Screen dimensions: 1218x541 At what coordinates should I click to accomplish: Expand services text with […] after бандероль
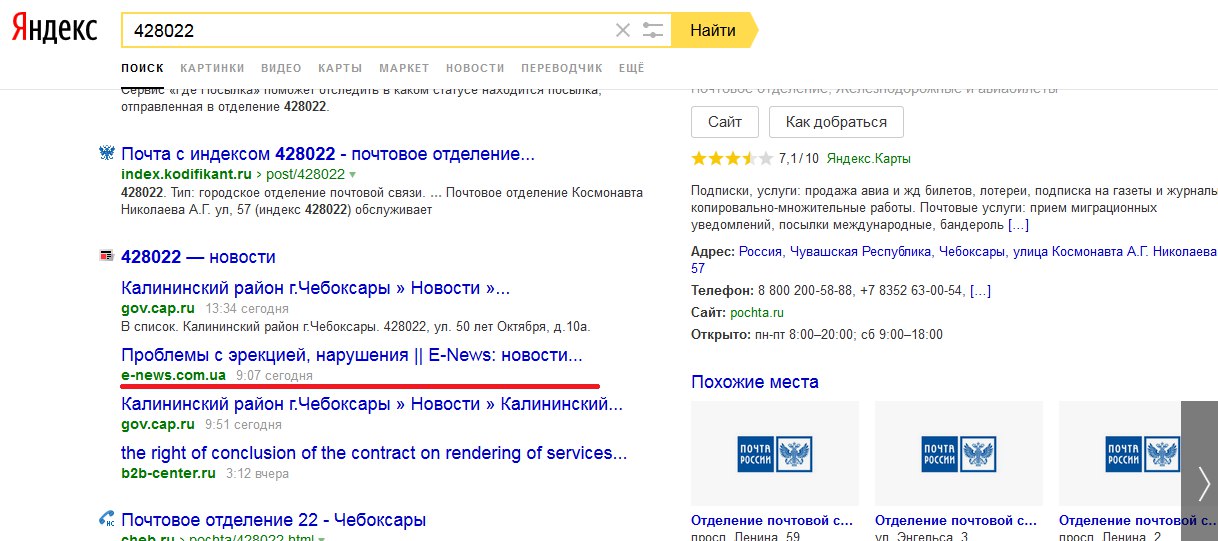point(1018,224)
